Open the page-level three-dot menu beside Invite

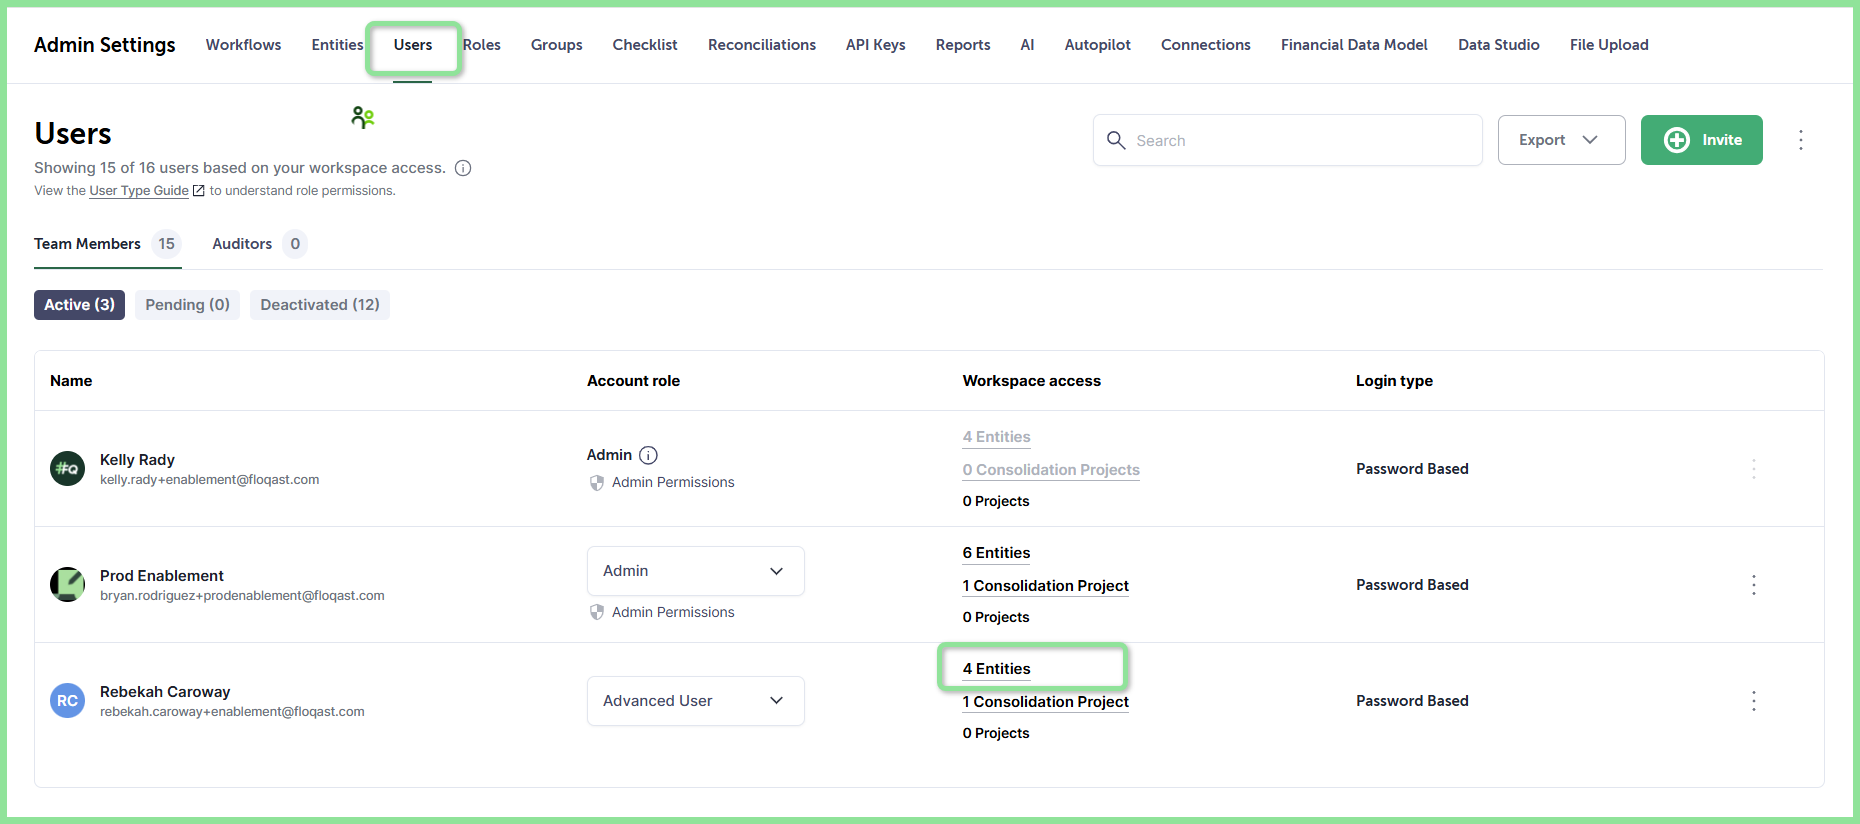point(1801,140)
